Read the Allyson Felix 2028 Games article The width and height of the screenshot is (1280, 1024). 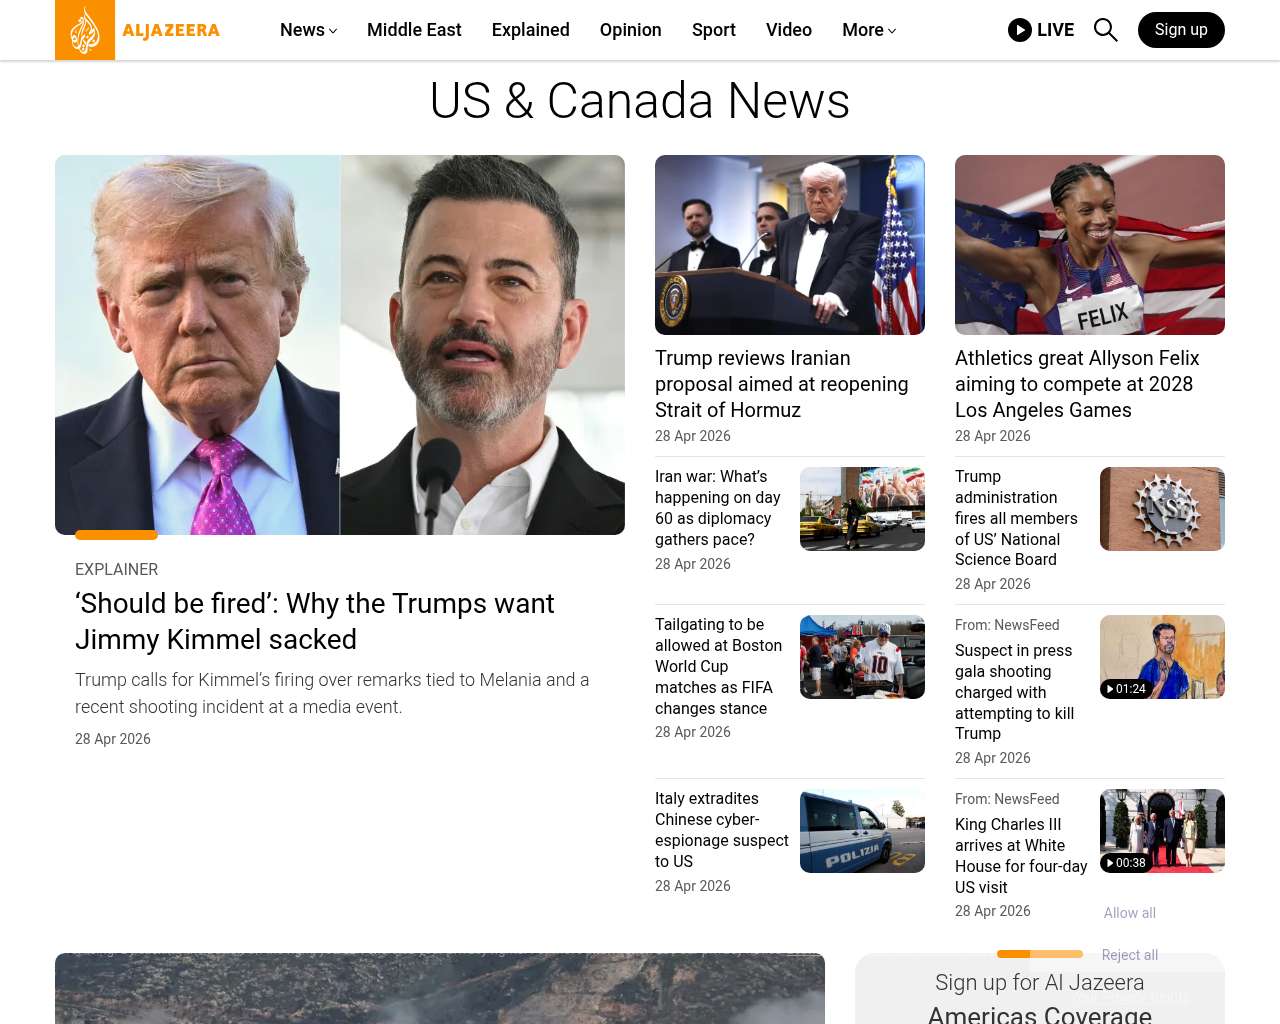pos(1077,384)
